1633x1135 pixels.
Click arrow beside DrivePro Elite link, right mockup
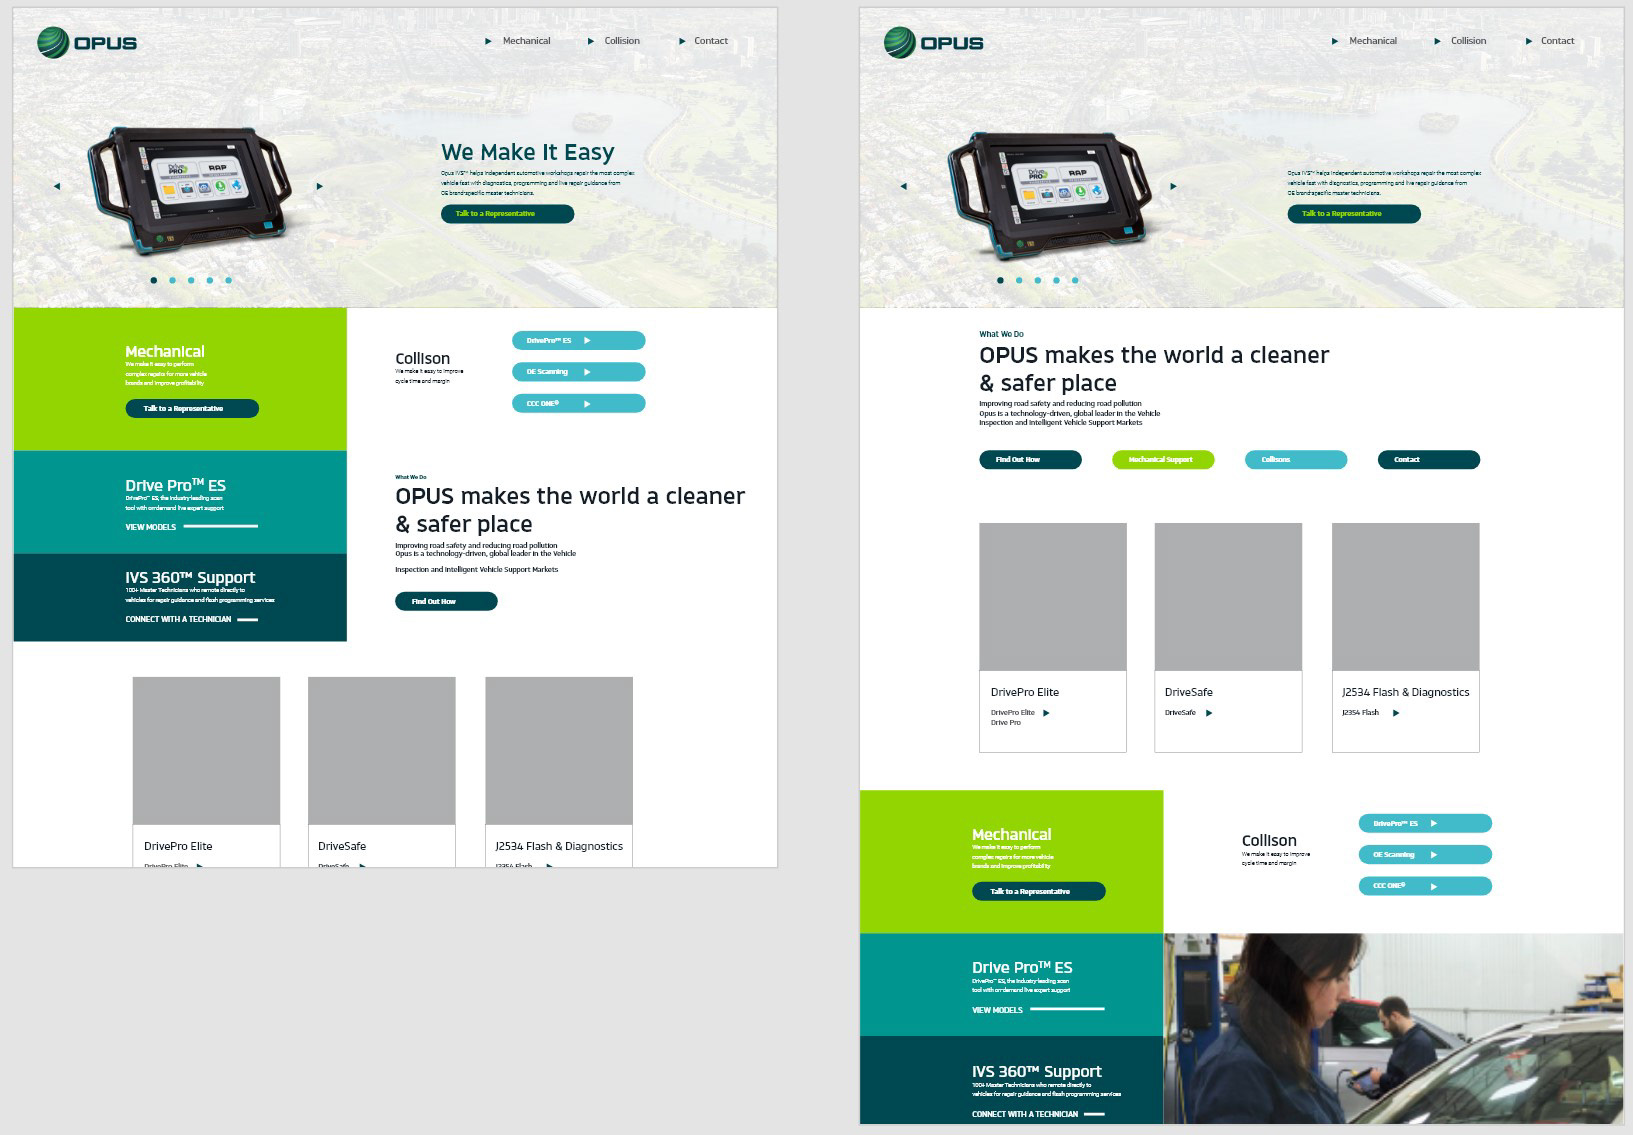tap(1047, 713)
